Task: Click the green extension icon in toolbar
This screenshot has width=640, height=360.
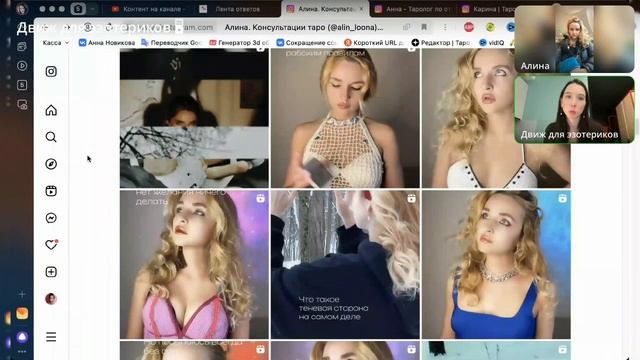Action: click(x=490, y=27)
